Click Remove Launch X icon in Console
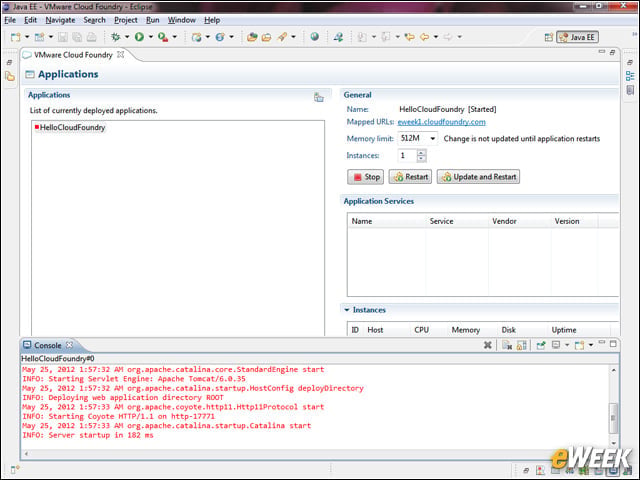 487,345
